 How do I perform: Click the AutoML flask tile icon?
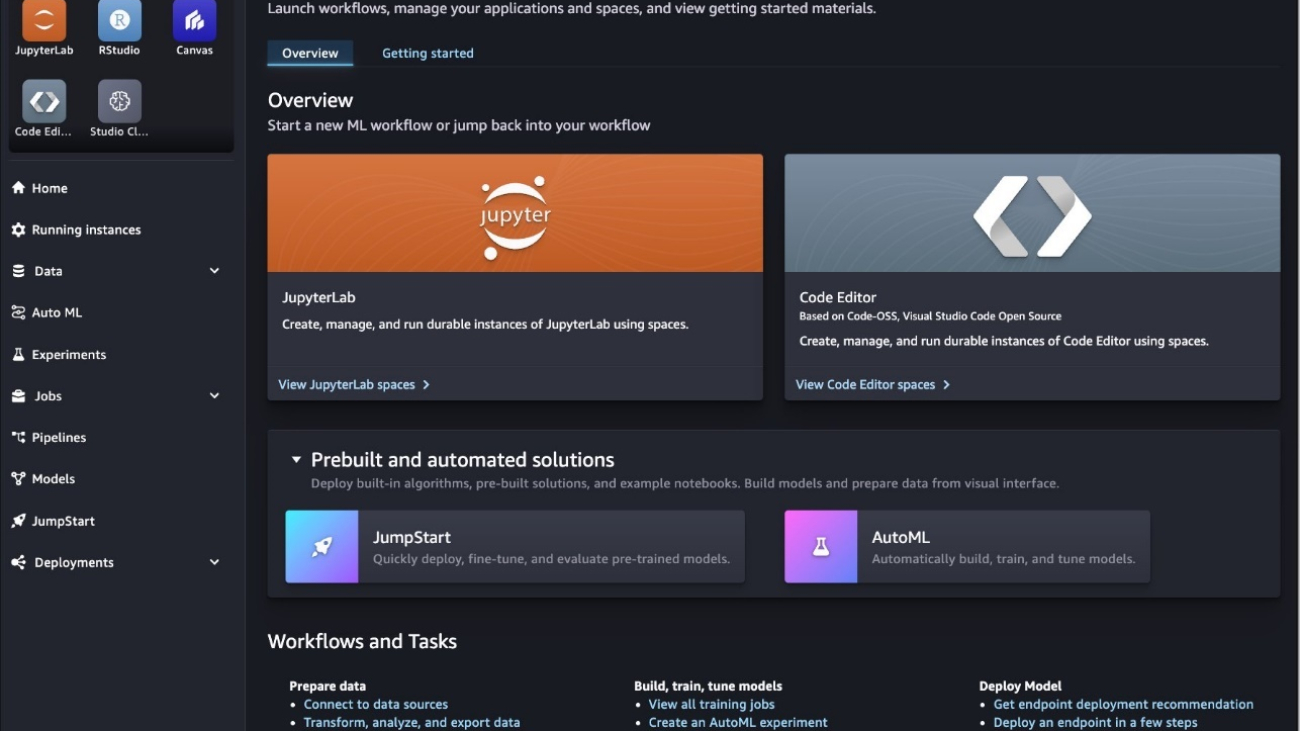pos(821,547)
